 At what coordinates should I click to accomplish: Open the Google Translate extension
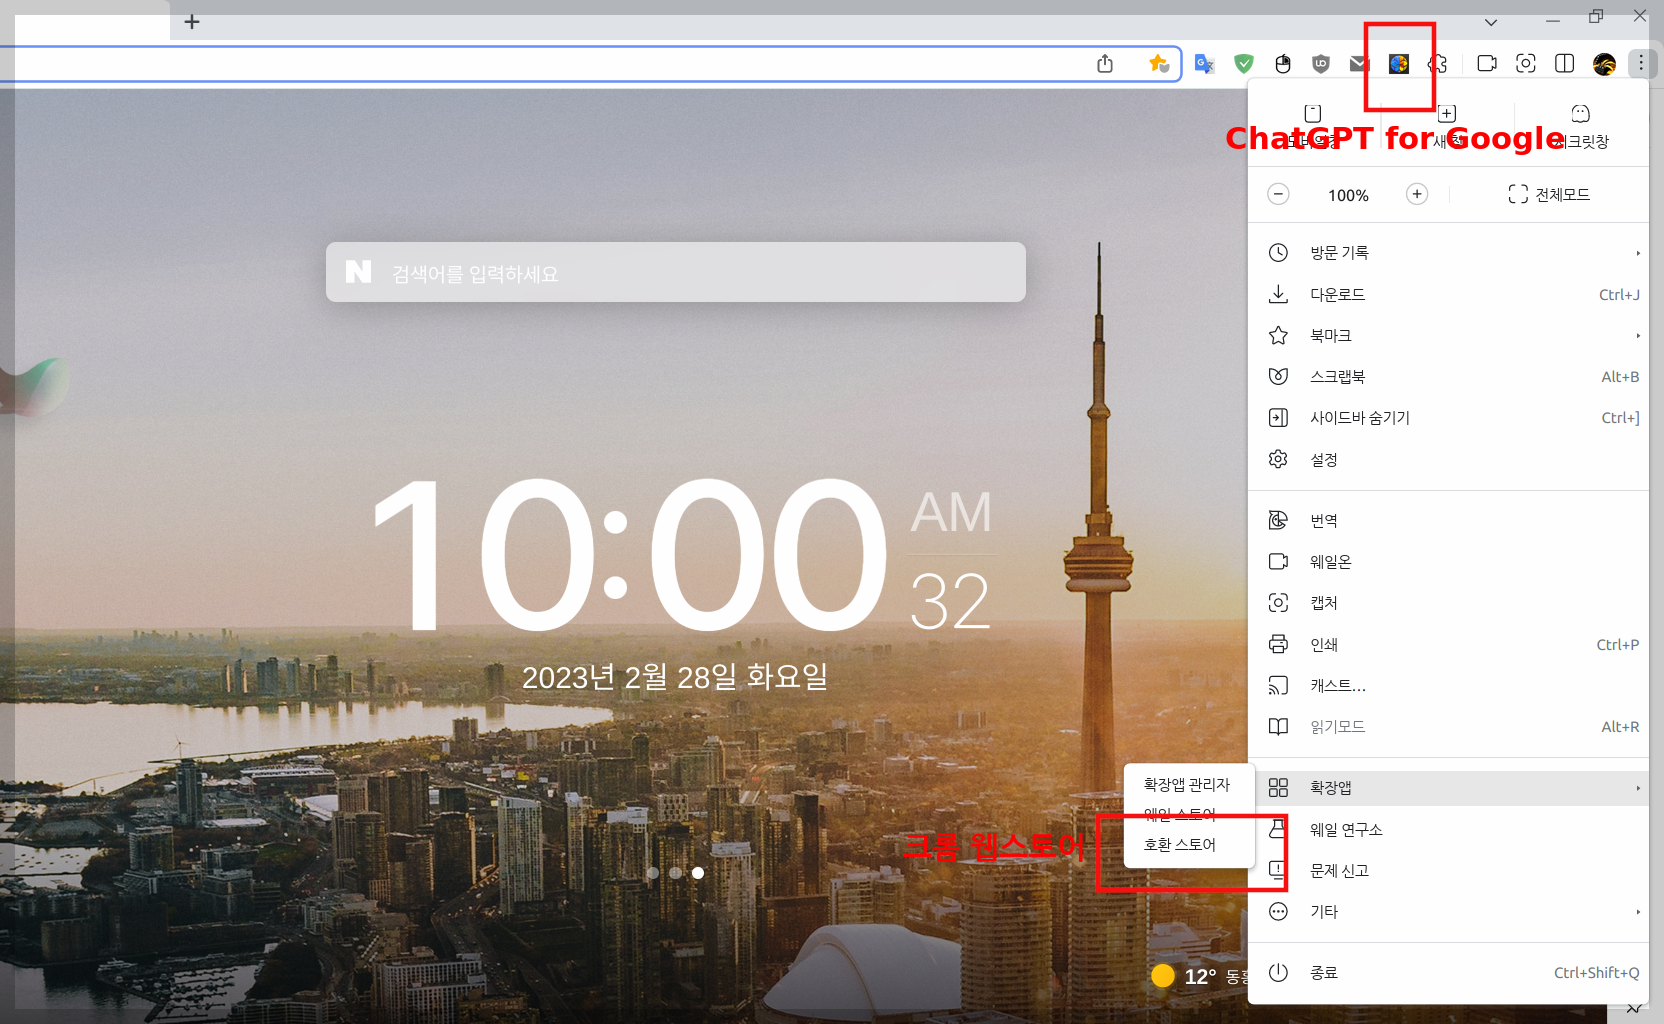click(x=1204, y=64)
